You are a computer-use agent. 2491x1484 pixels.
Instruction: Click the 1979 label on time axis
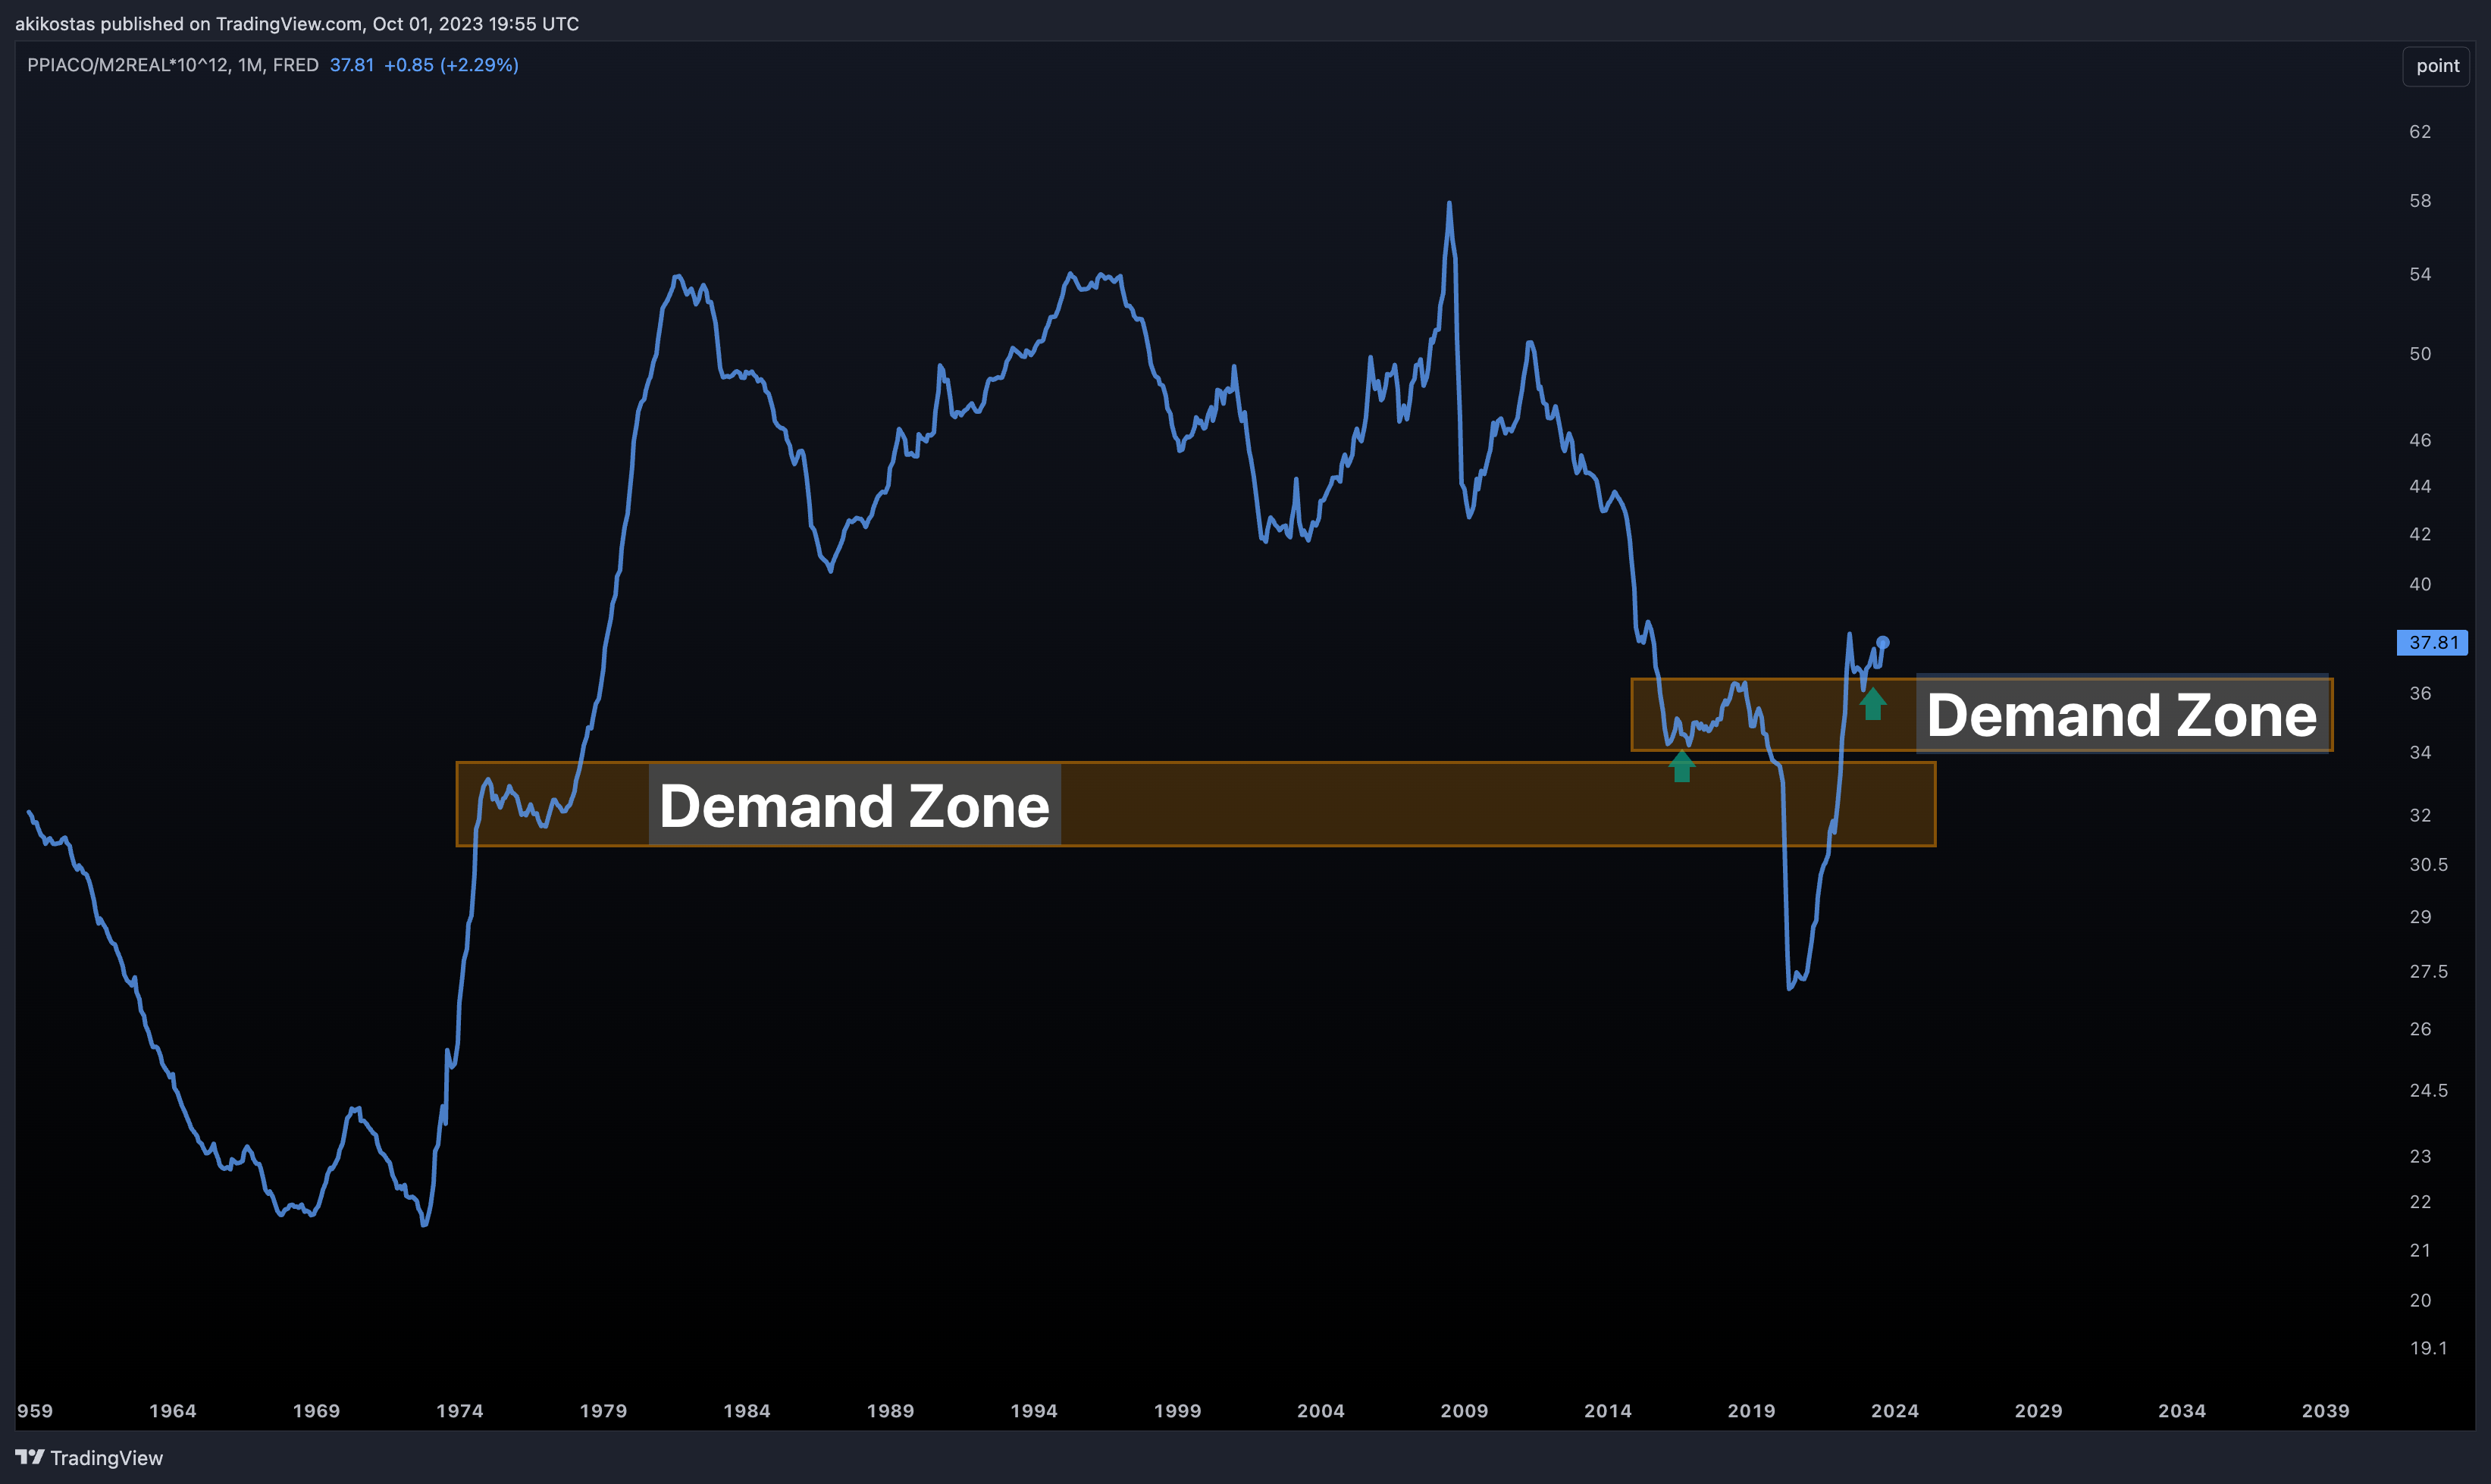pyautogui.click(x=603, y=1411)
